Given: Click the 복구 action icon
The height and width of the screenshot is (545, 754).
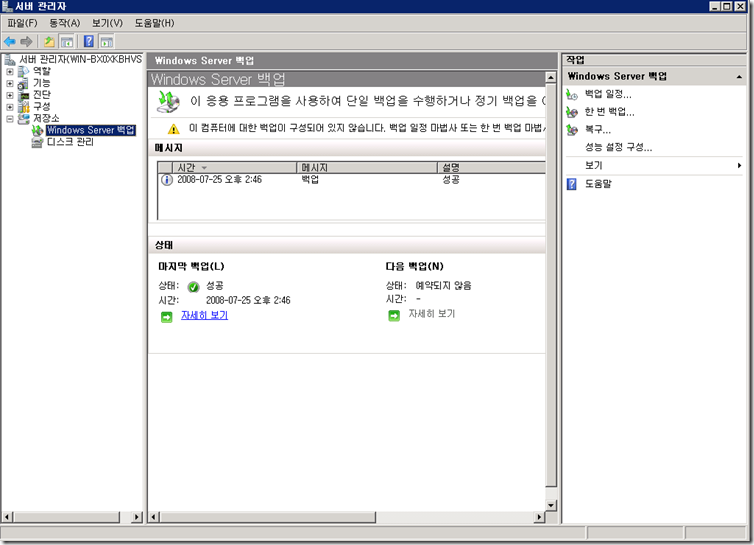Looking at the screenshot, I should click(572, 130).
